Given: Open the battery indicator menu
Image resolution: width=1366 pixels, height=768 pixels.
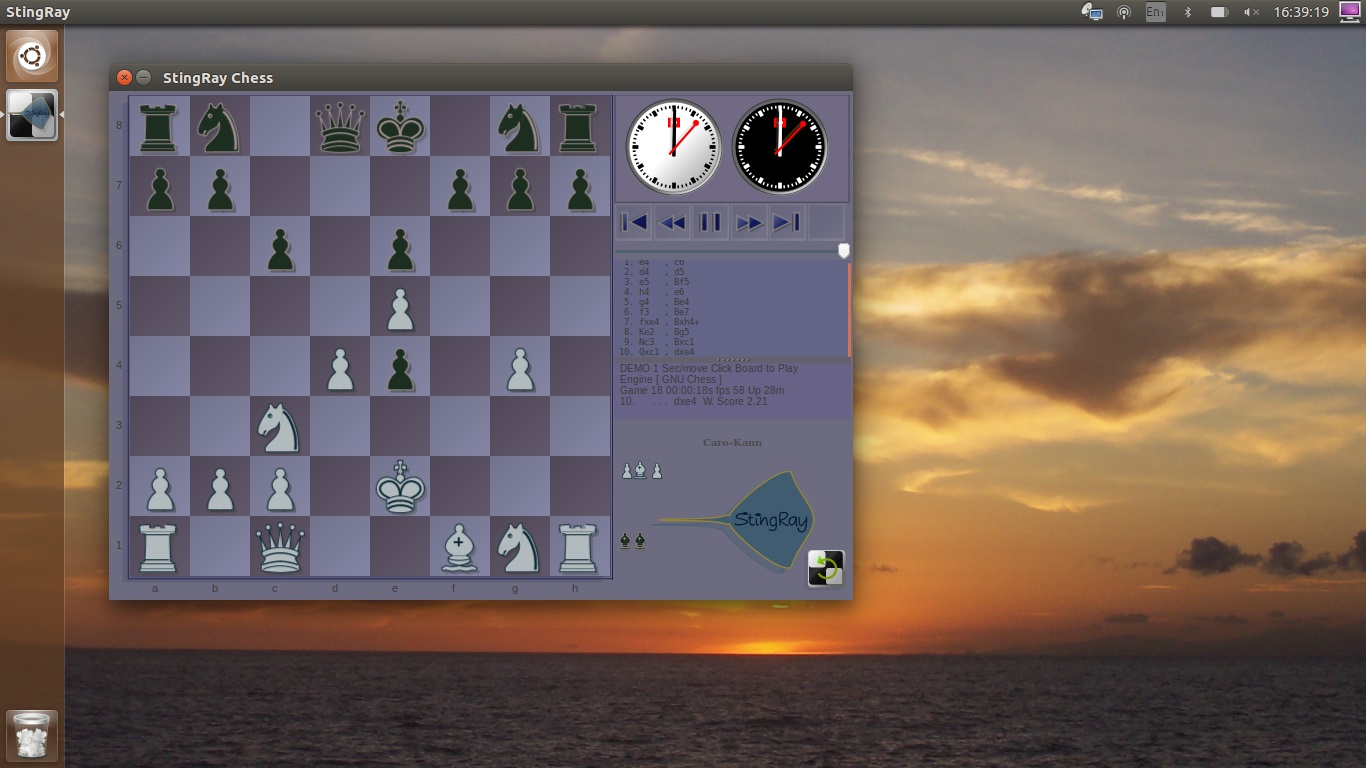Looking at the screenshot, I should click(1219, 12).
